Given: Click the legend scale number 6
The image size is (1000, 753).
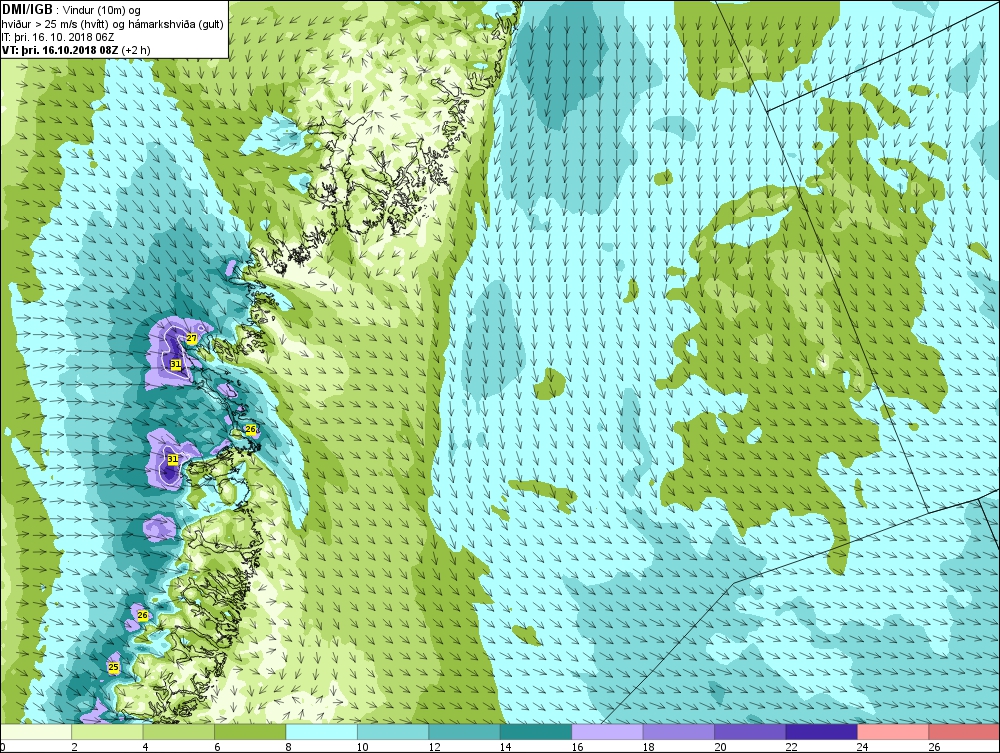Looking at the screenshot, I should (x=217, y=747).
